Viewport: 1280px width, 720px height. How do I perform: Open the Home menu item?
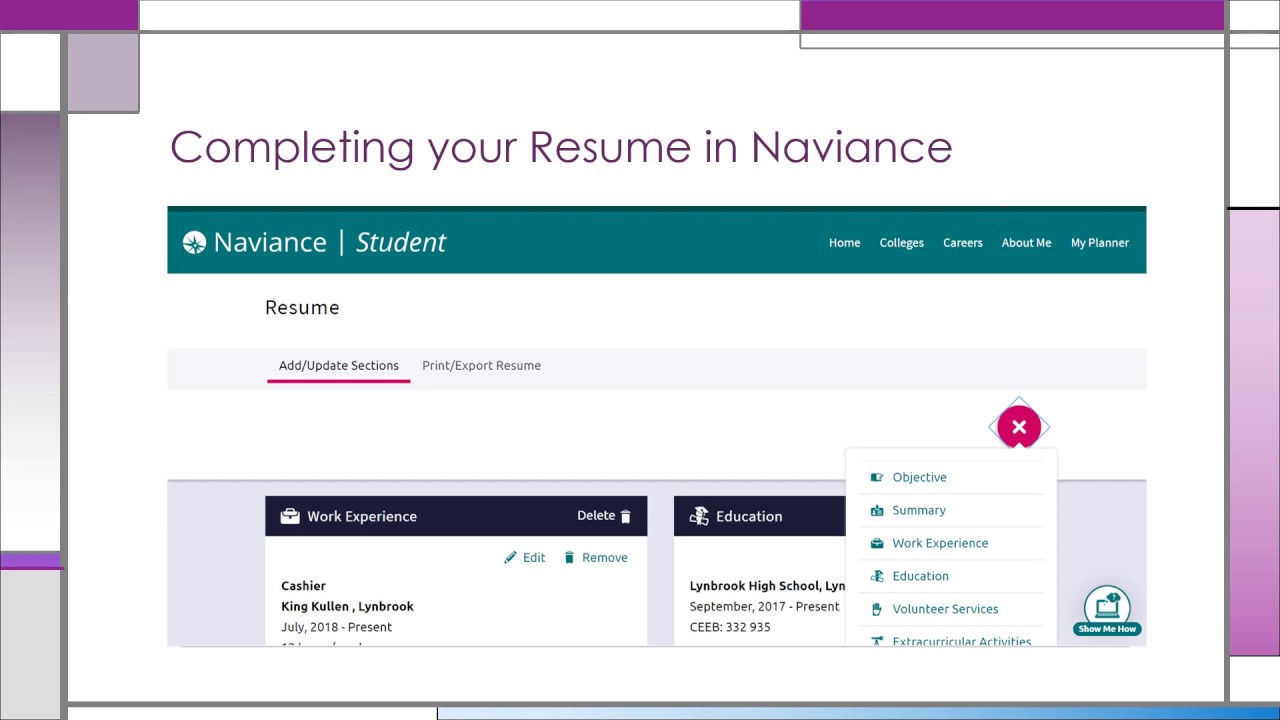845,242
